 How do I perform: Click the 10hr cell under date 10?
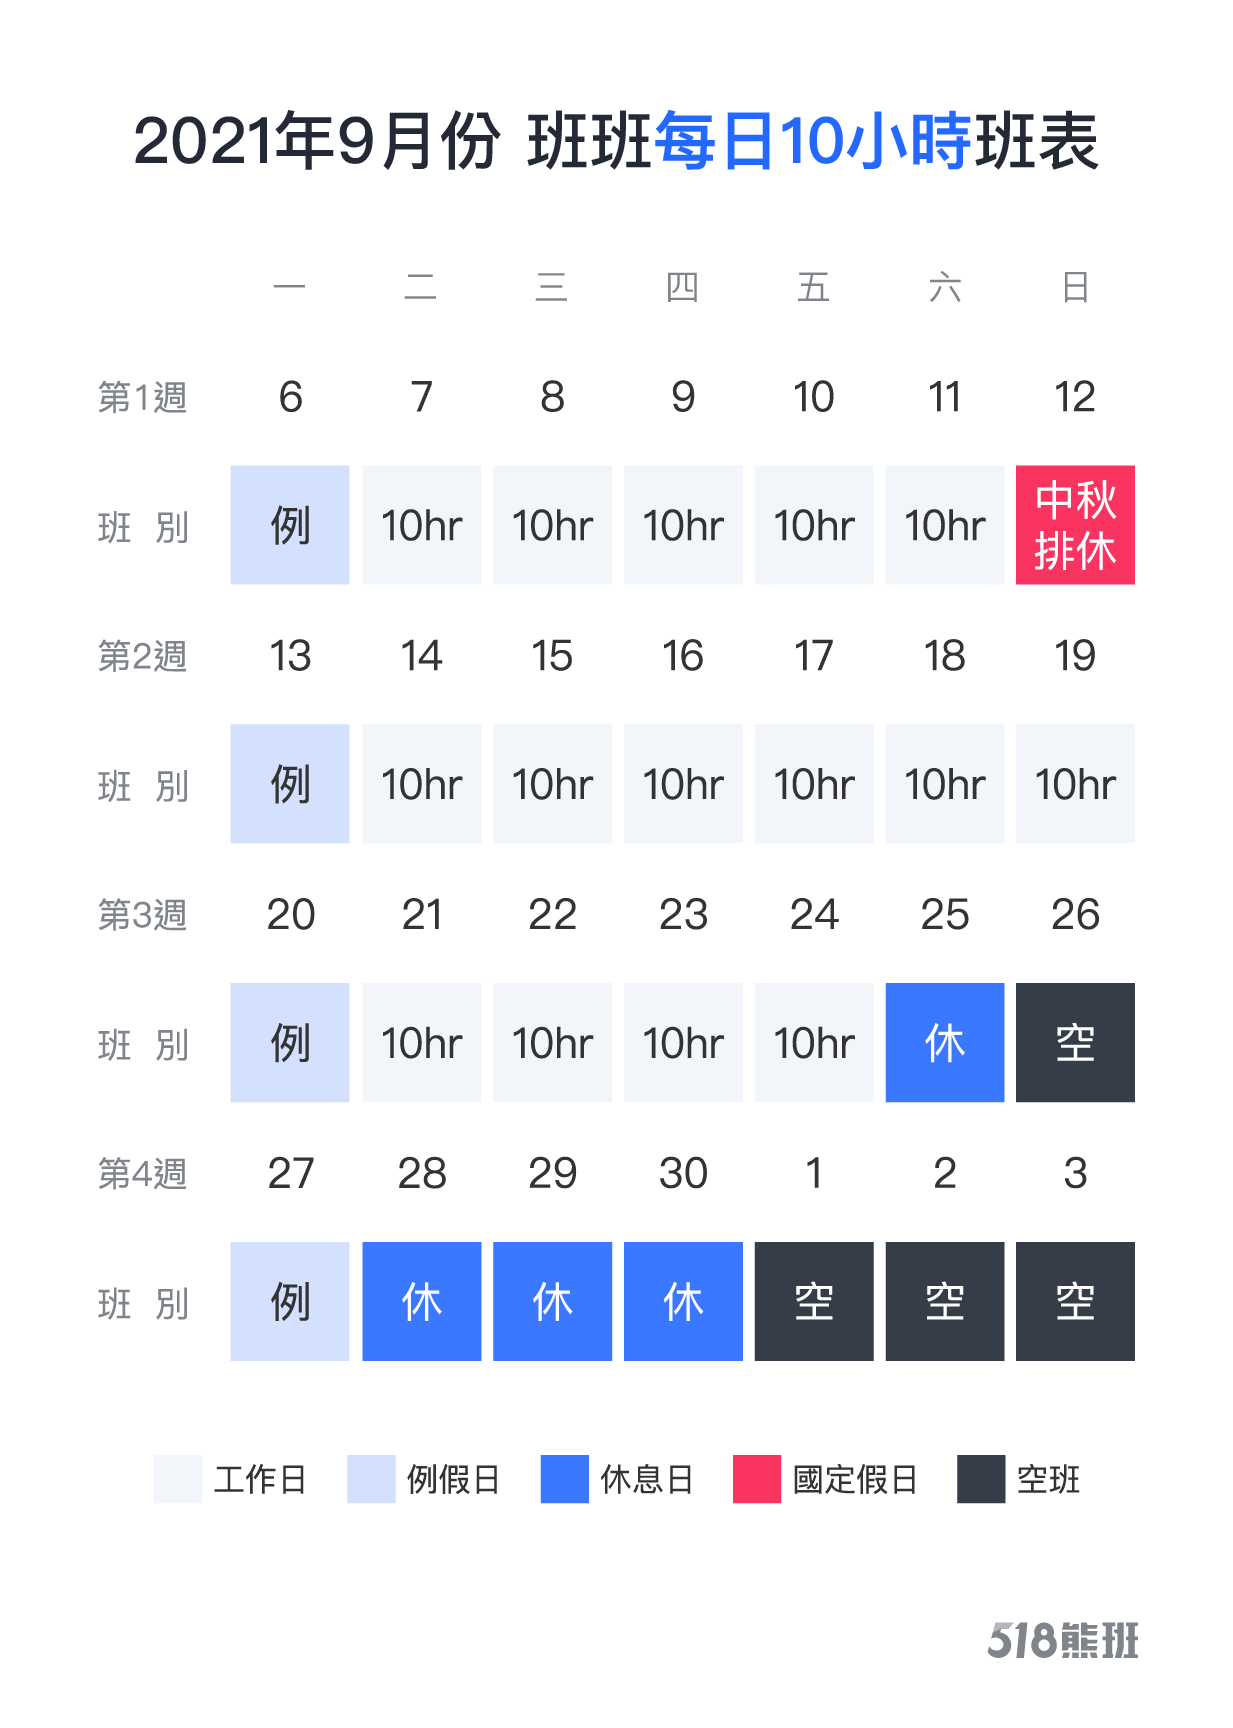tap(814, 525)
